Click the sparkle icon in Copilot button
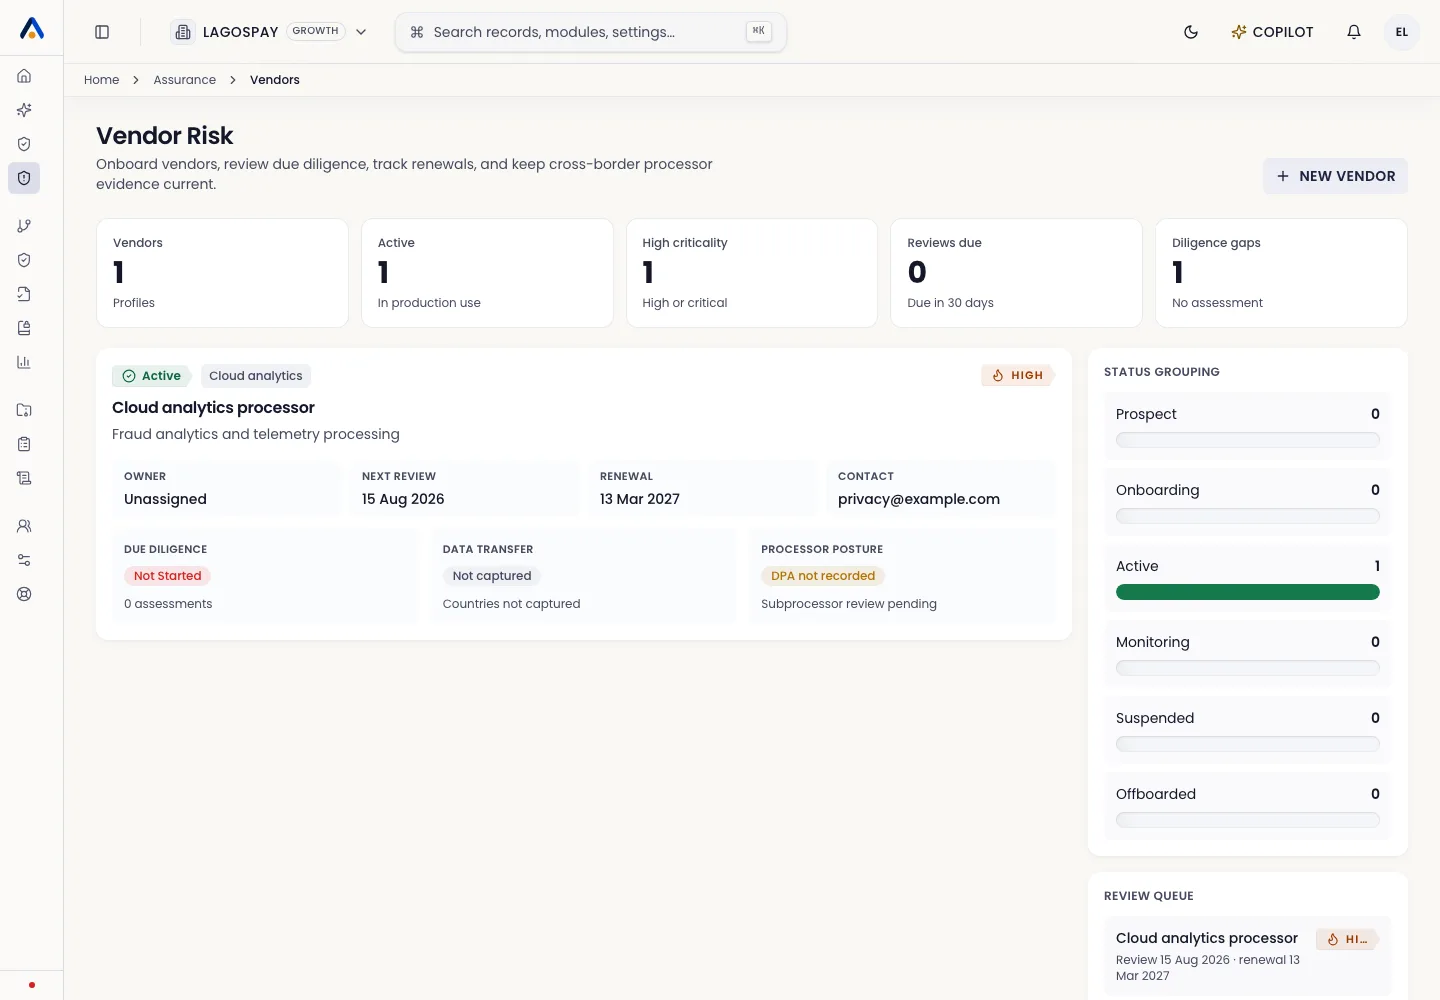 [1239, 32]
